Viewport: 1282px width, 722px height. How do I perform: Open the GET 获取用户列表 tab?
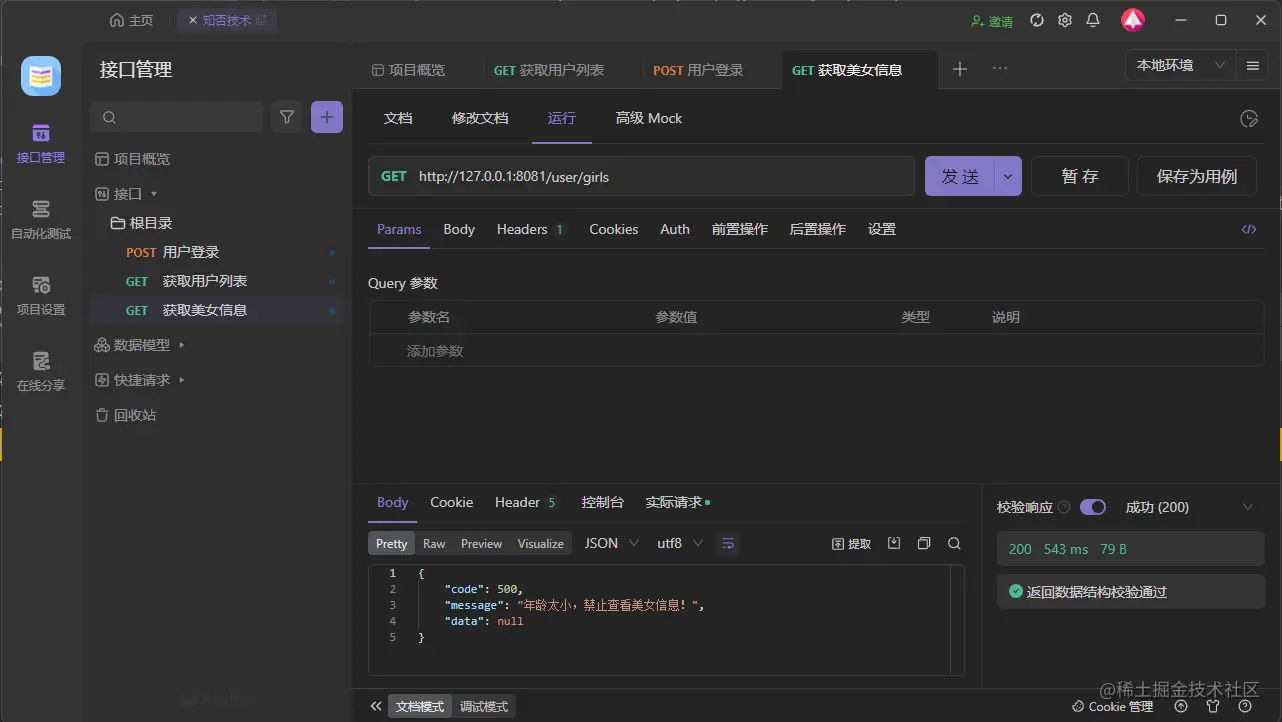click(549, 70)
